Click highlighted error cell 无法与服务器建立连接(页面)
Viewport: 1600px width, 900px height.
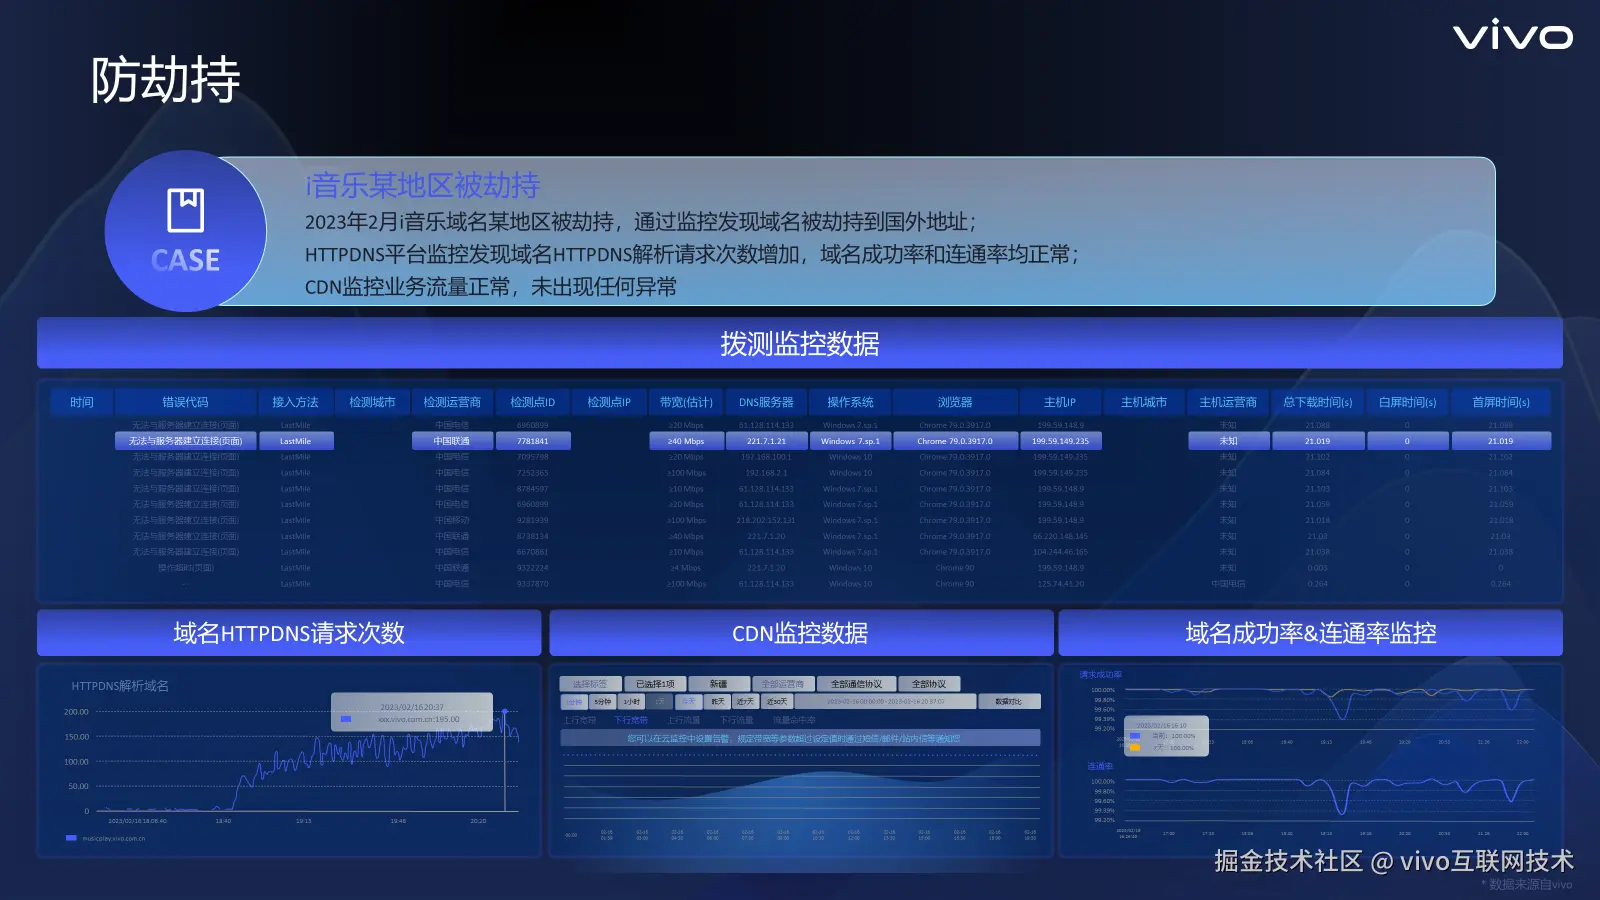tap(185, 441)
